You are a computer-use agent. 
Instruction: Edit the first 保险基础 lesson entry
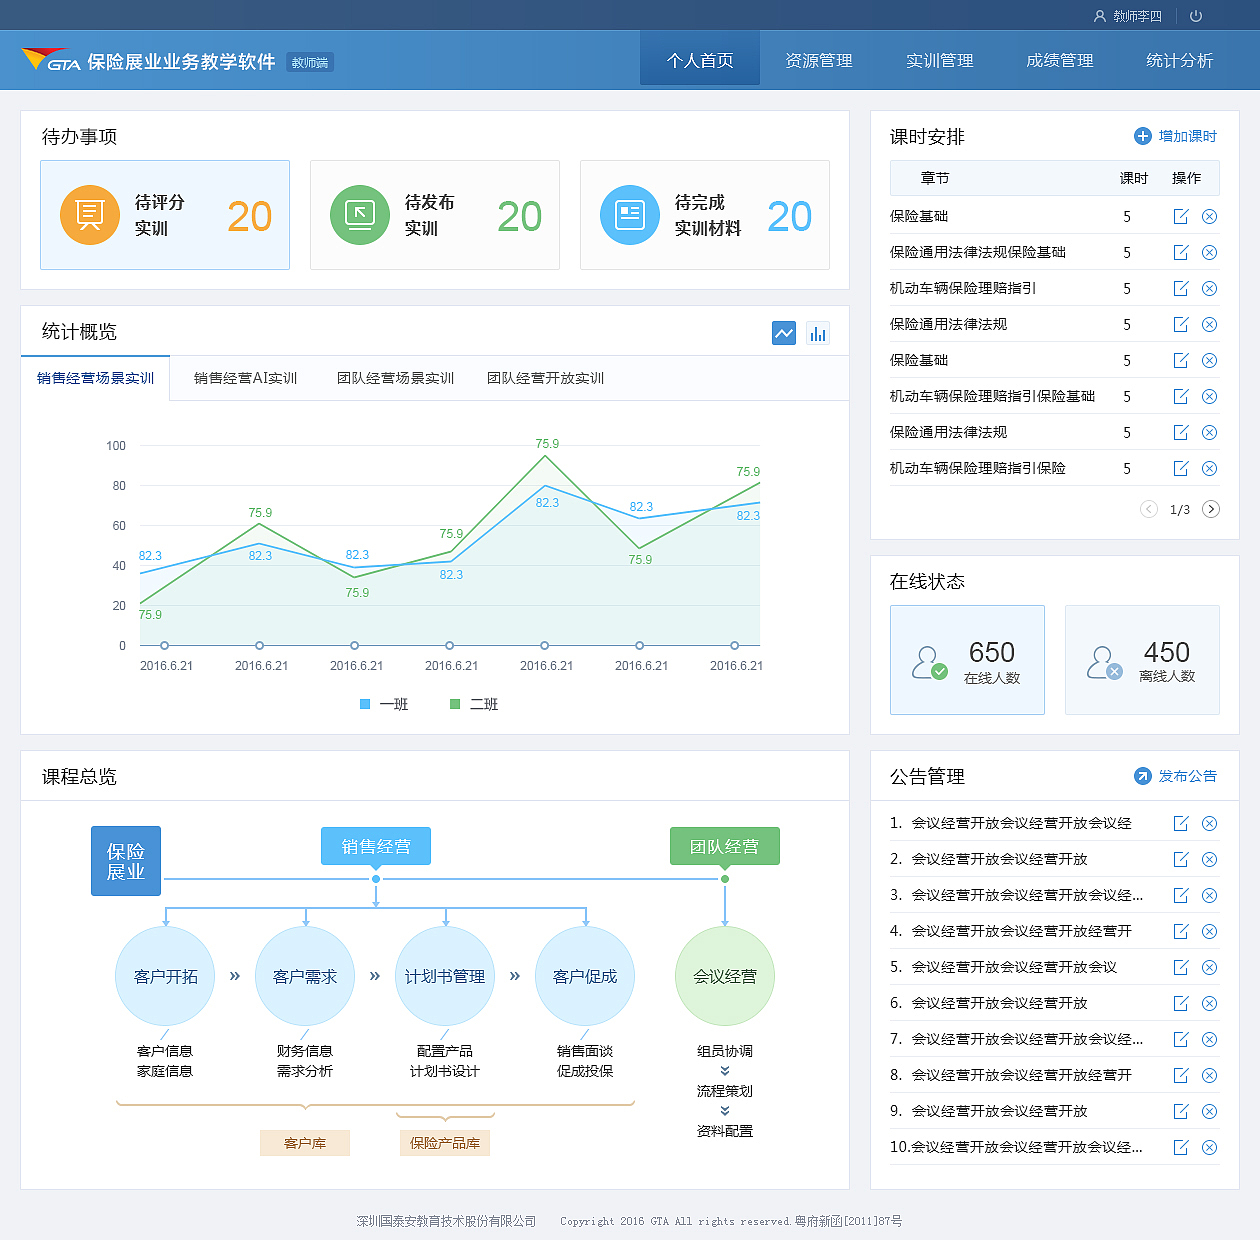1181,216
